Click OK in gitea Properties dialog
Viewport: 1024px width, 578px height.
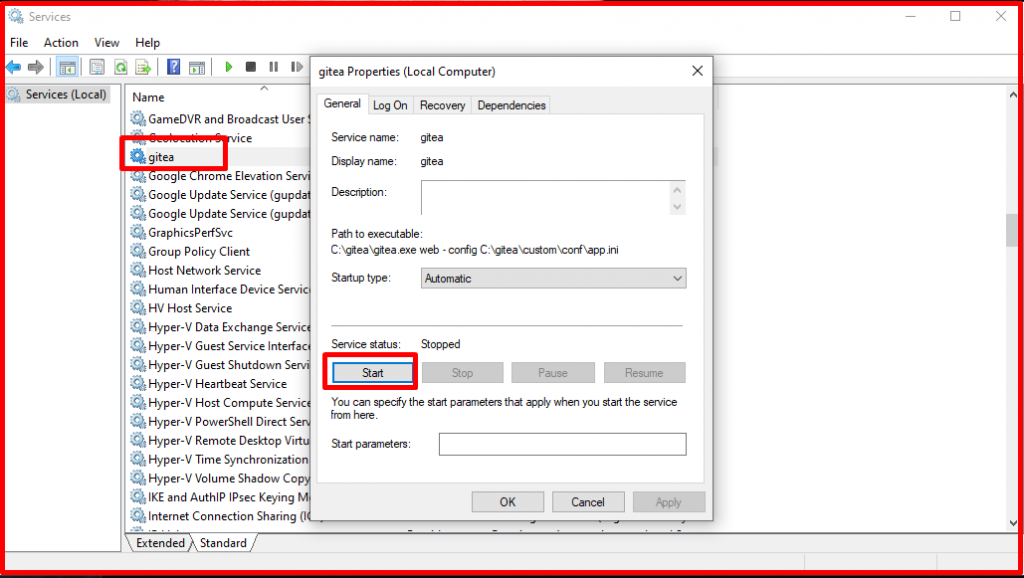tap(508, 502)
